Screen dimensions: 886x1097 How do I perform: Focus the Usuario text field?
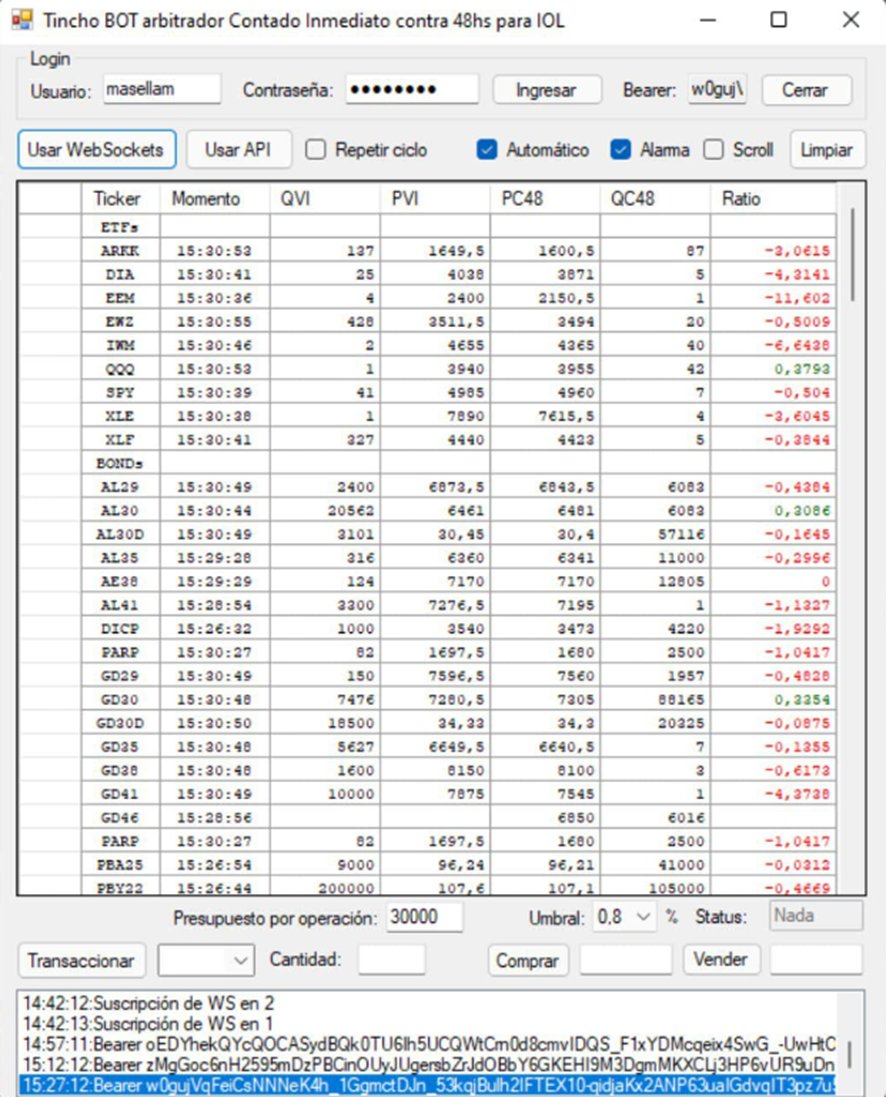click(x=162, y=90)
